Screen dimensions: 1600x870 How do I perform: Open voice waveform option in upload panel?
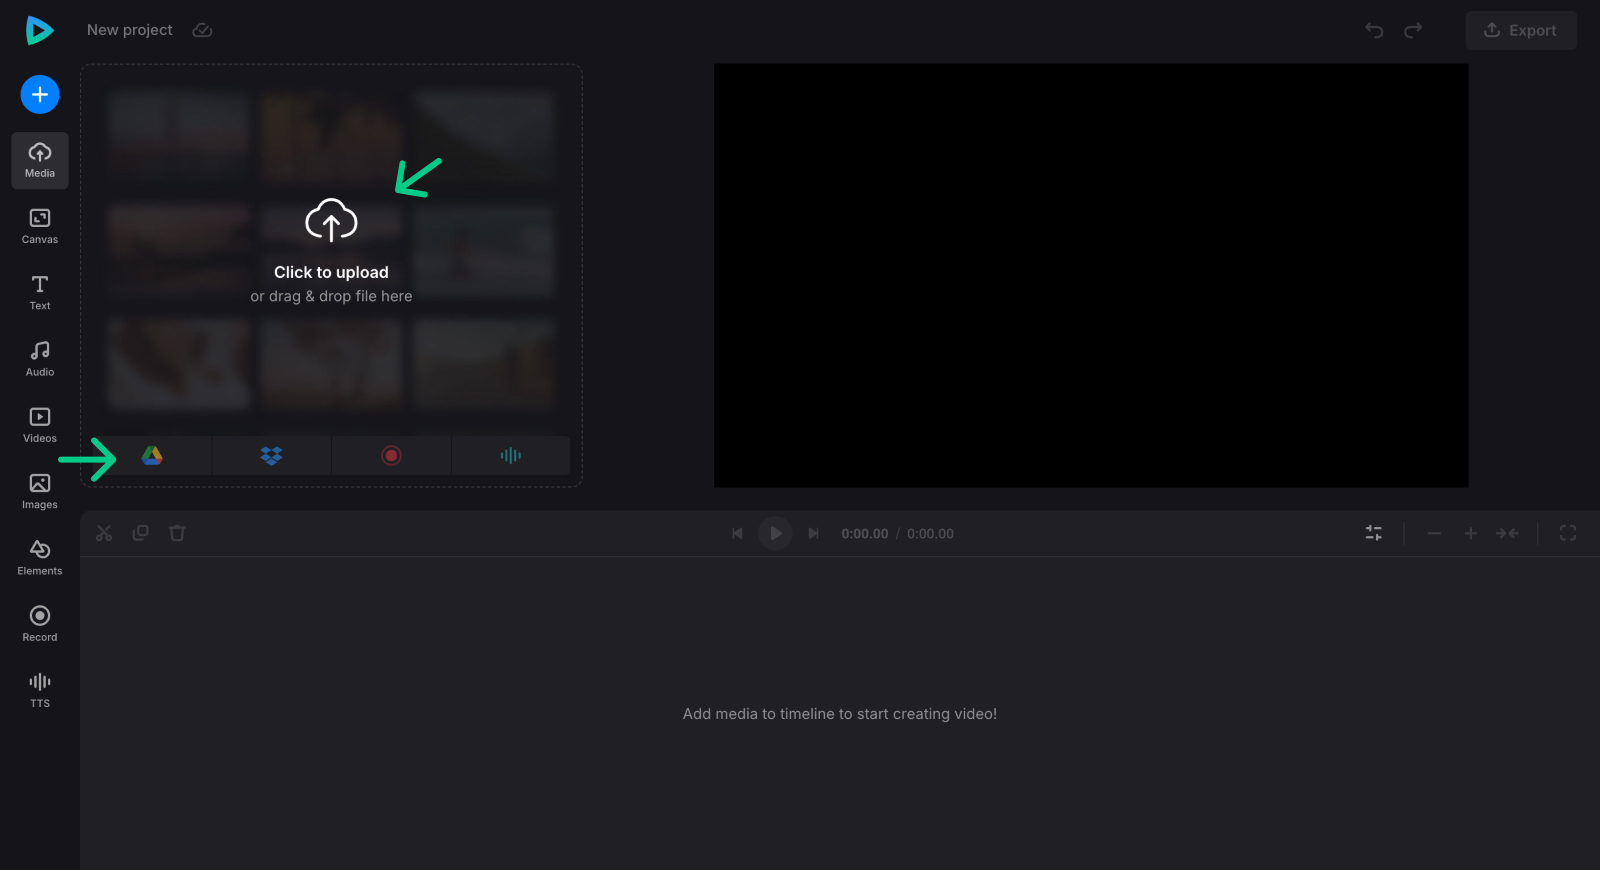click(x=511, y=455)
